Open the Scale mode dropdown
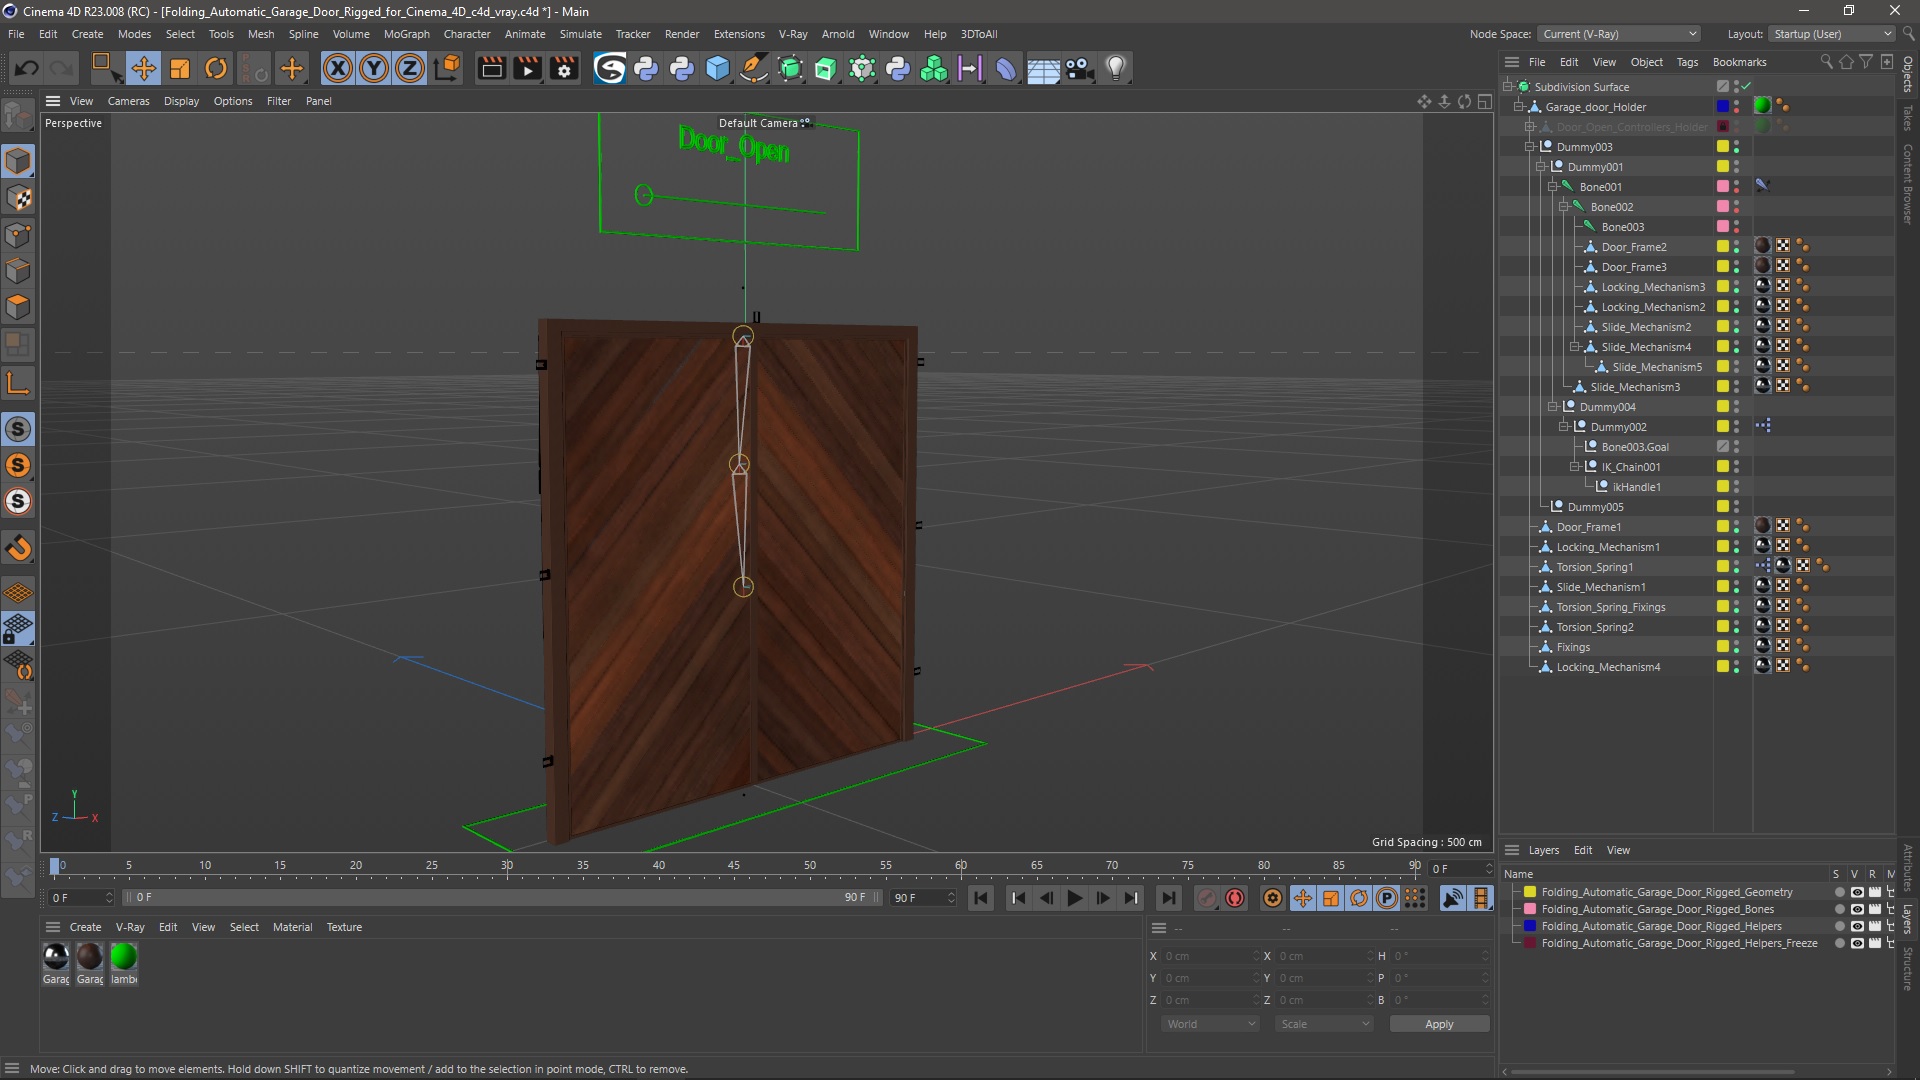Screen dimensions: 1920x1080 1324,1024
